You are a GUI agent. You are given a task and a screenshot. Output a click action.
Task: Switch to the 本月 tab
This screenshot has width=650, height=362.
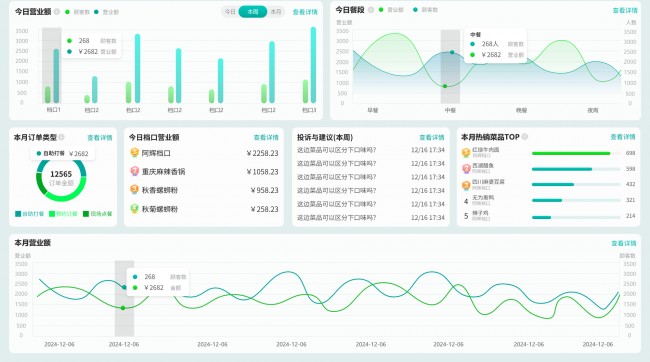pyautogui.click(x=276, y=12)
